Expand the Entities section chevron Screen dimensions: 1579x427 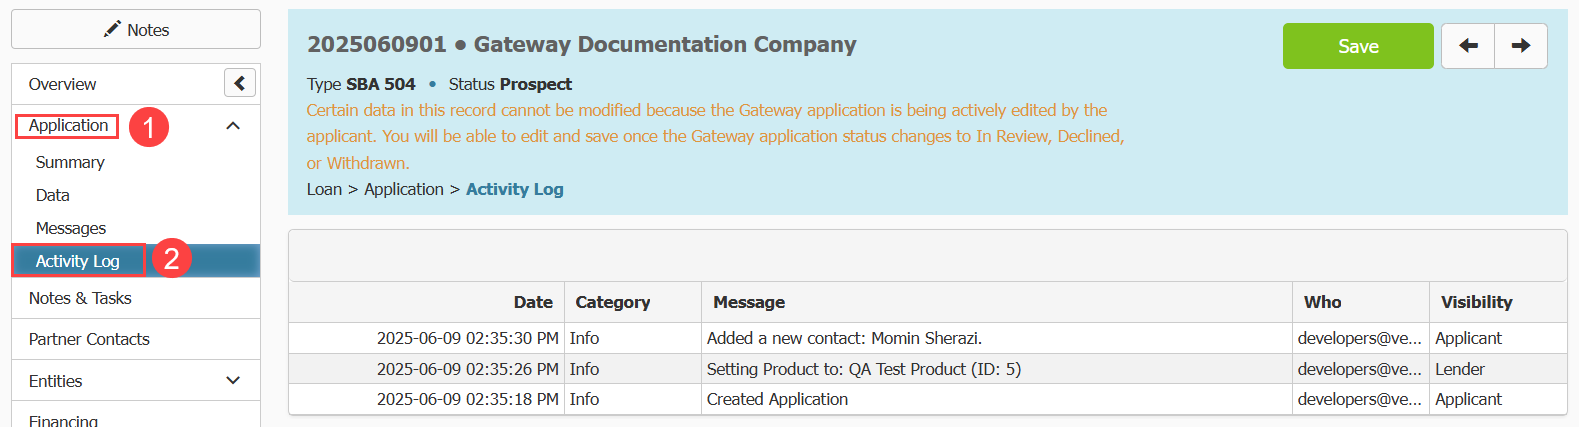tap(233, 380)
